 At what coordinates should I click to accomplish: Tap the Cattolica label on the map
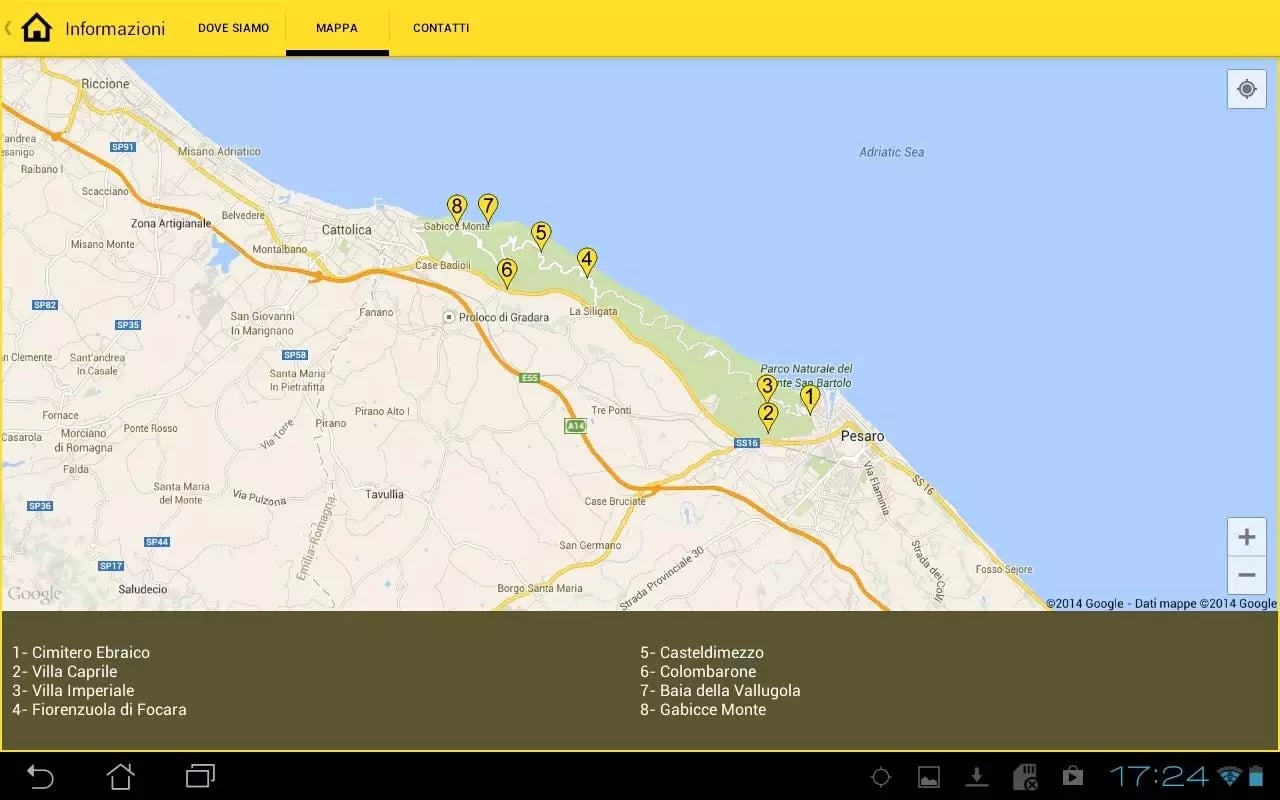tap(346, 230)
